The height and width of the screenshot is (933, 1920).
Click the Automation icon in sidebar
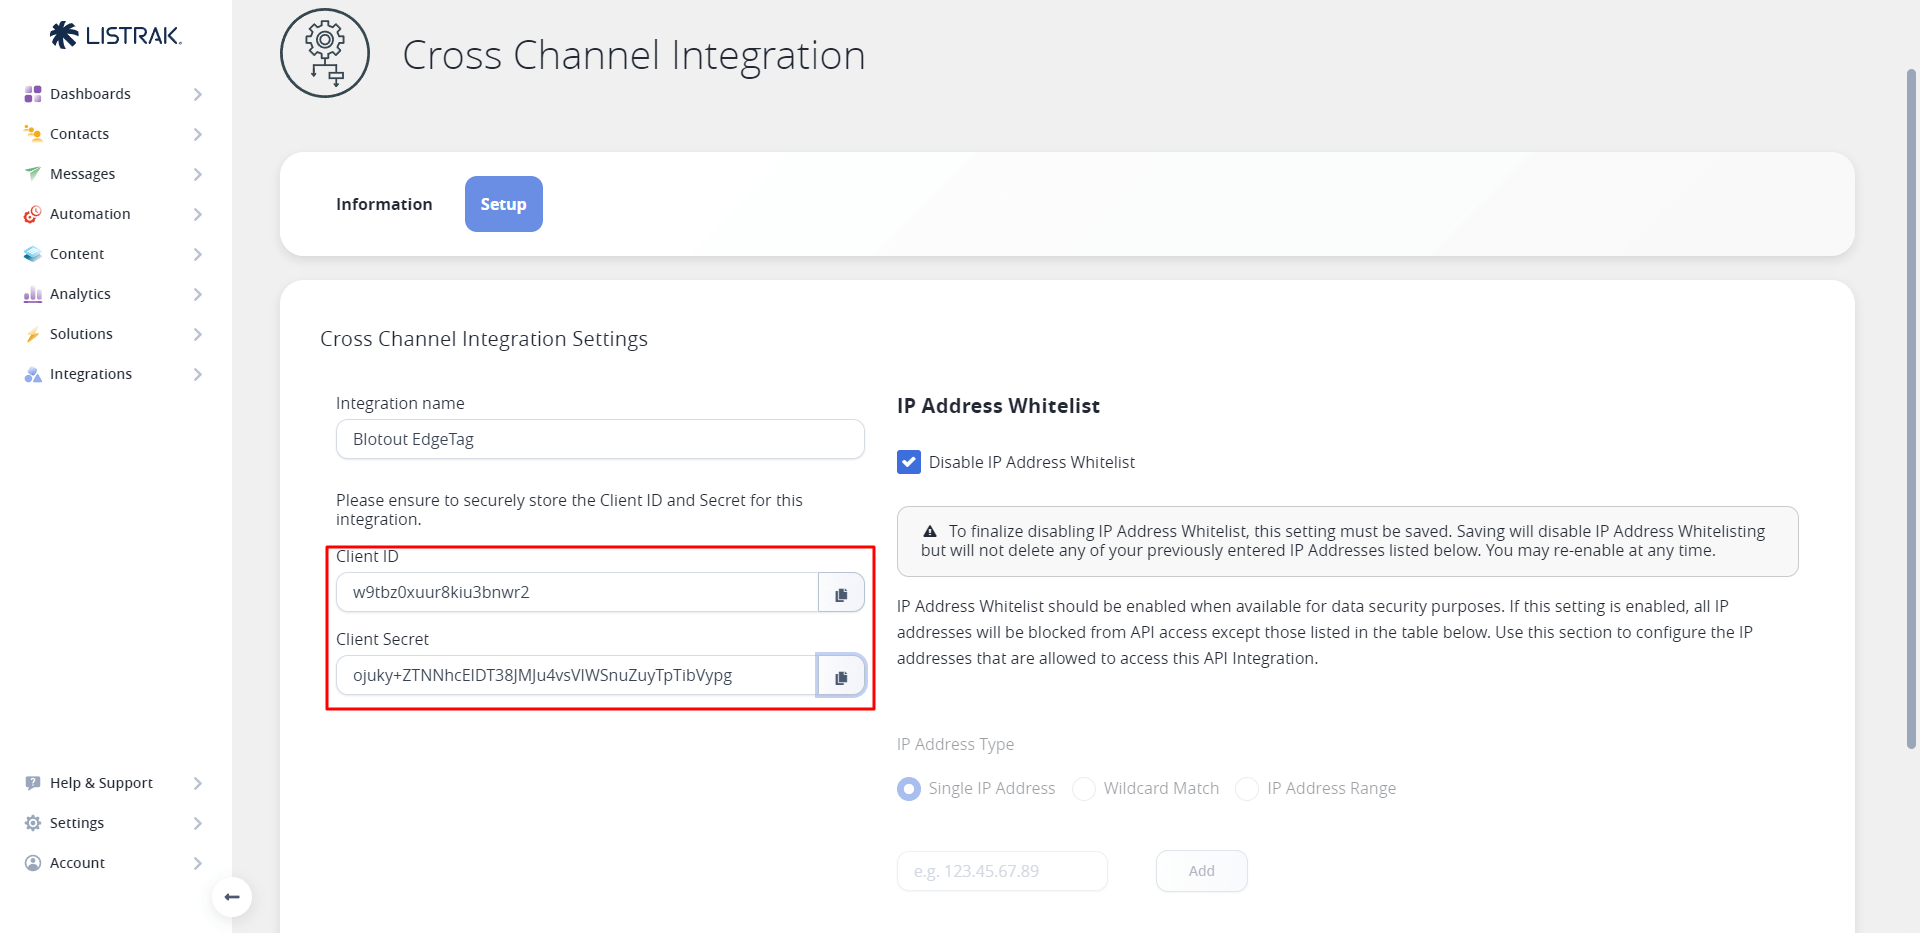coord(33,214)
